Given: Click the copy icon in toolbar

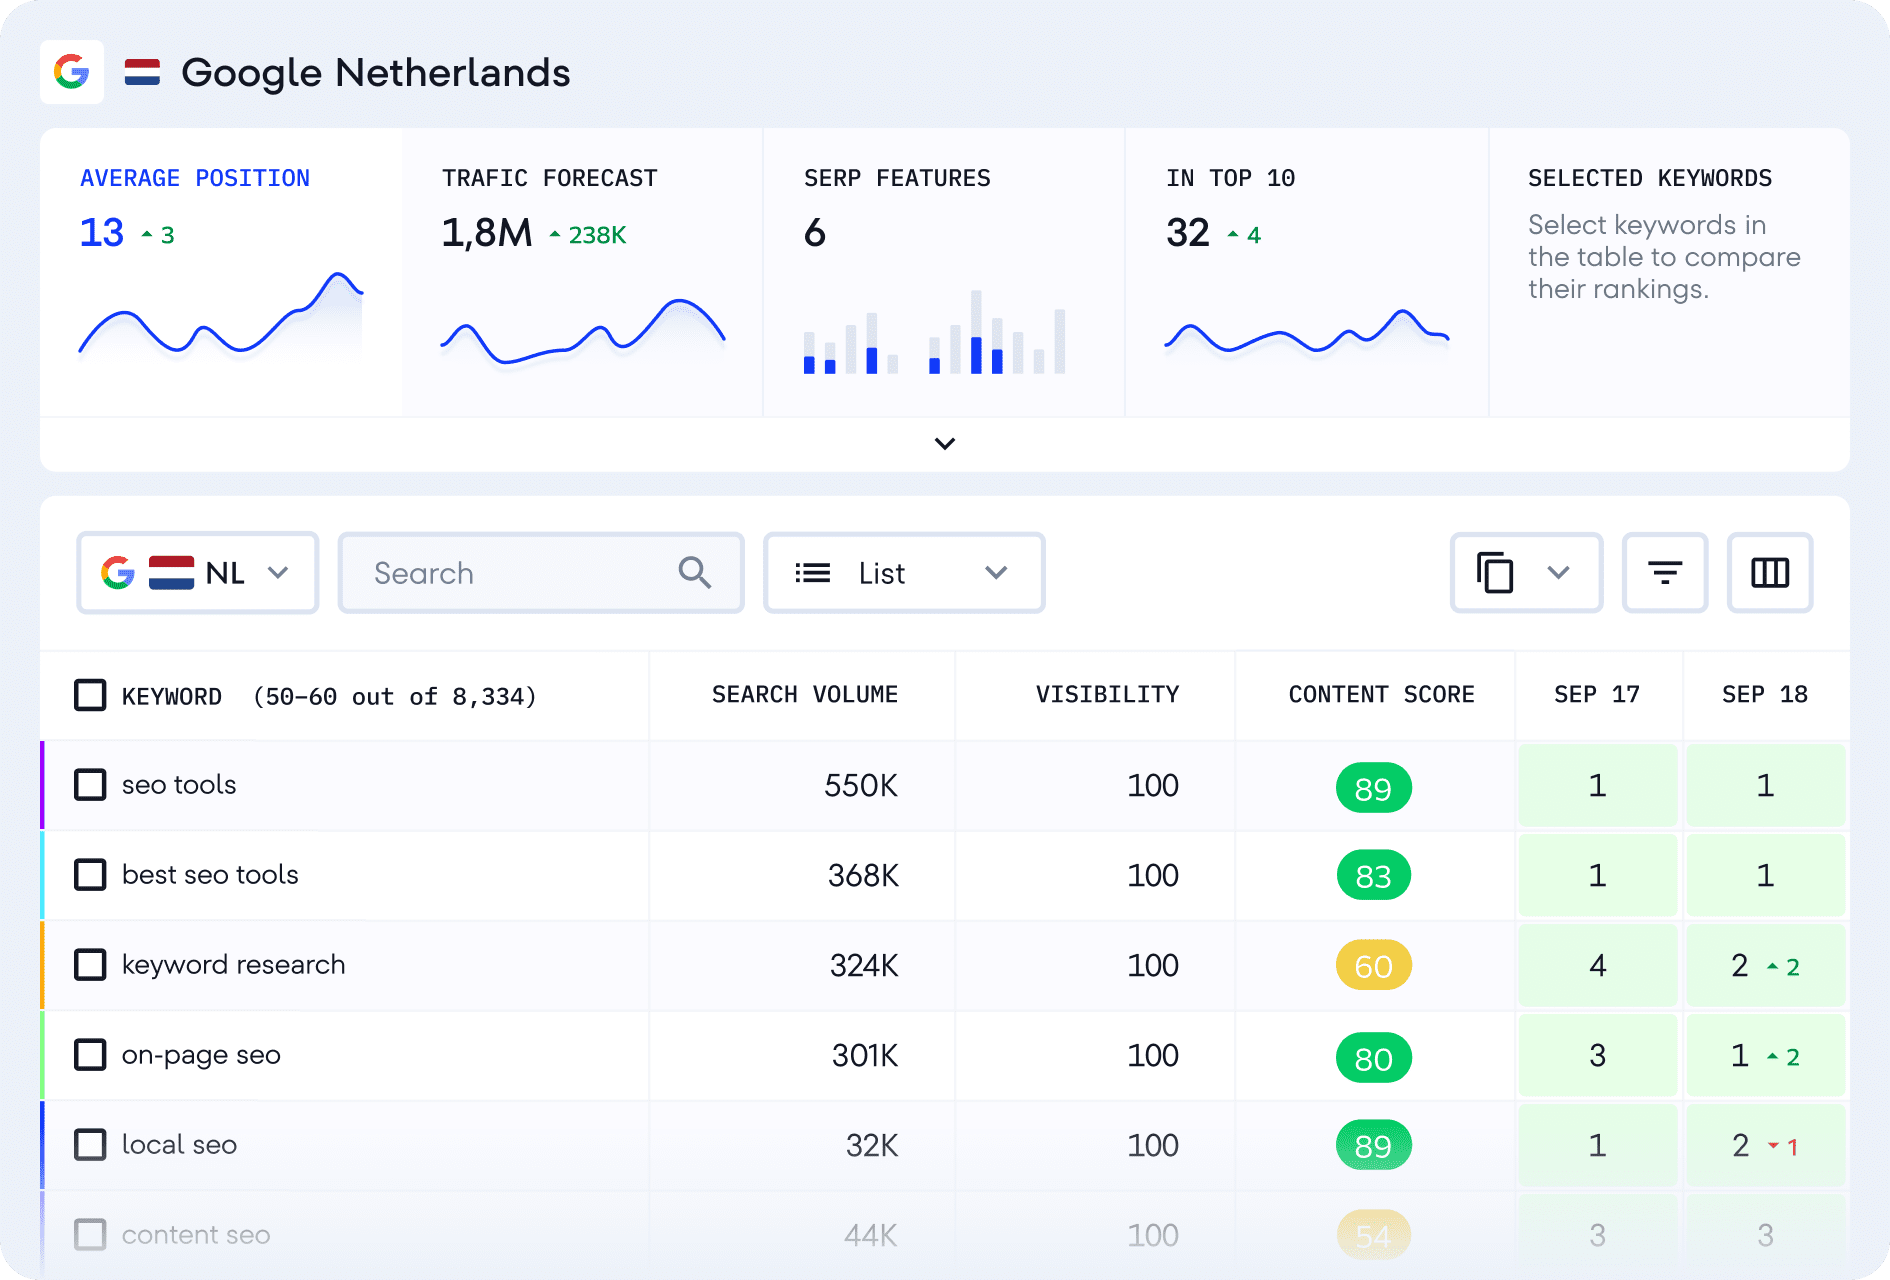Looking at the screenshot, I should [x=1495, y=573].
